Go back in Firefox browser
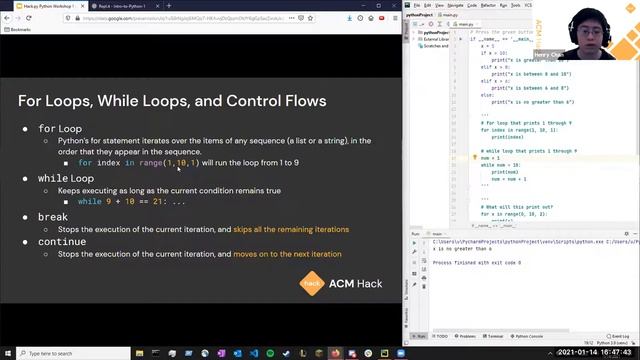 pyautogui.click(x=7, y=18)
